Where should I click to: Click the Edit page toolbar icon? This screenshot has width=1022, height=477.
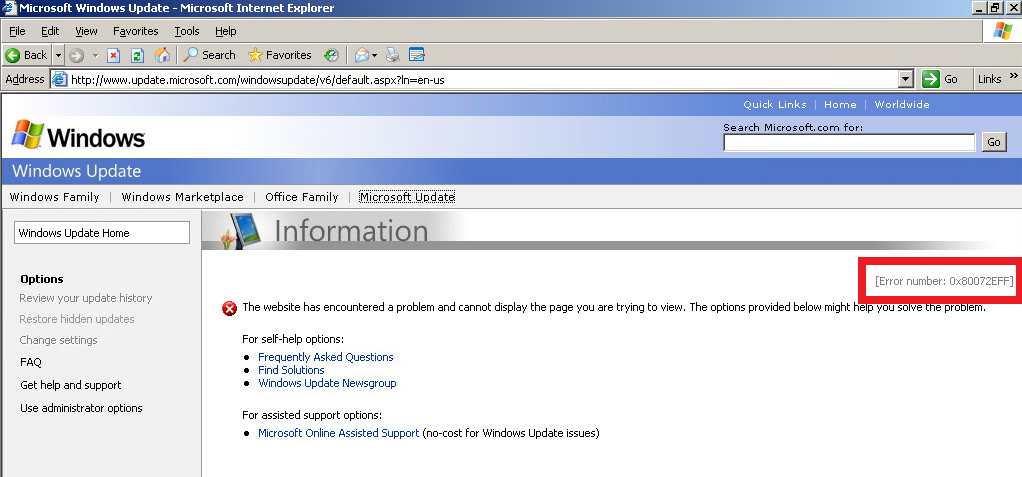[416, 55]
